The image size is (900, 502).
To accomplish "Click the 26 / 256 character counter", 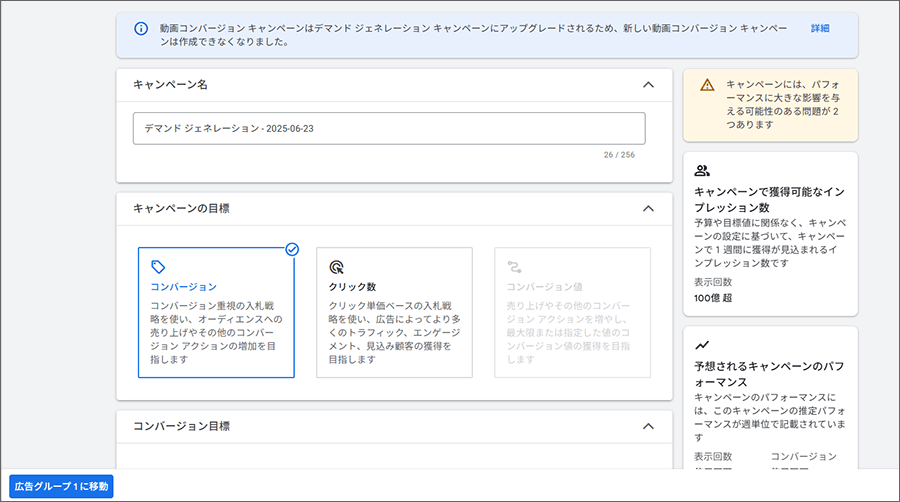I will 619,155.
